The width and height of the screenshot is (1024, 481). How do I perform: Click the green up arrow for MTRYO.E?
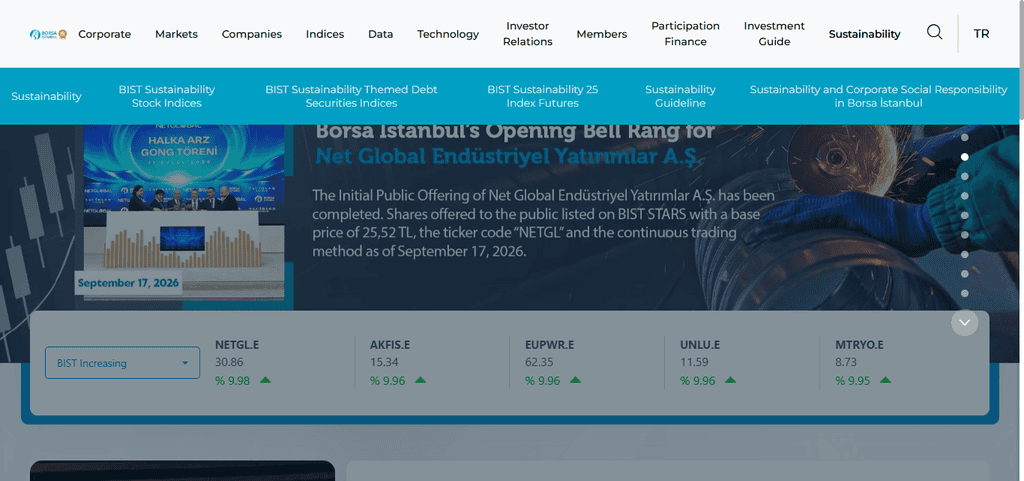885,380
